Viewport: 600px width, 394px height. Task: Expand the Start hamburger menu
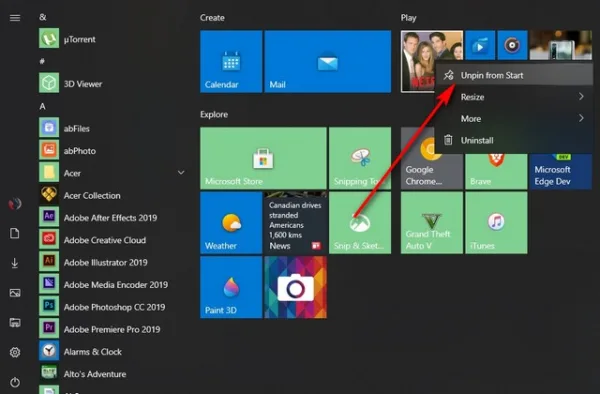15,18
